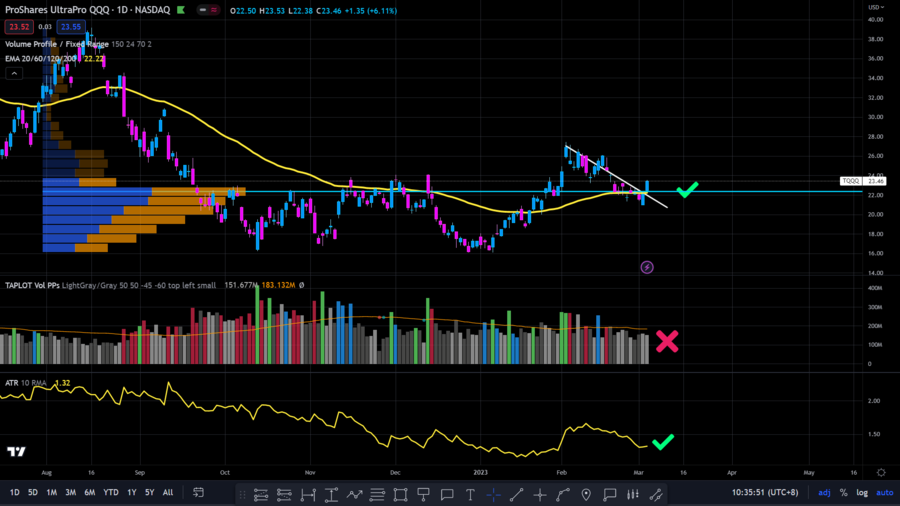Select the date range measure tool
This screenshot has height=506, width=900.
(308, 495)
